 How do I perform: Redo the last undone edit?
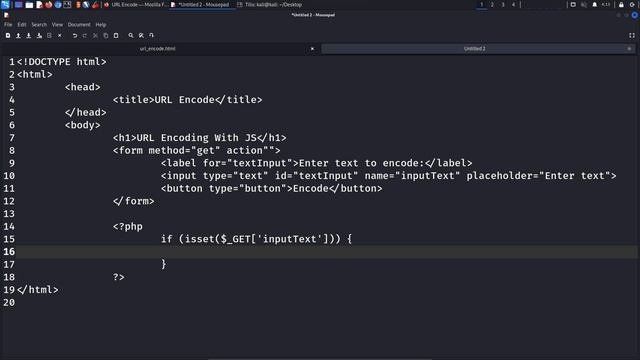[x=85, y=36]
